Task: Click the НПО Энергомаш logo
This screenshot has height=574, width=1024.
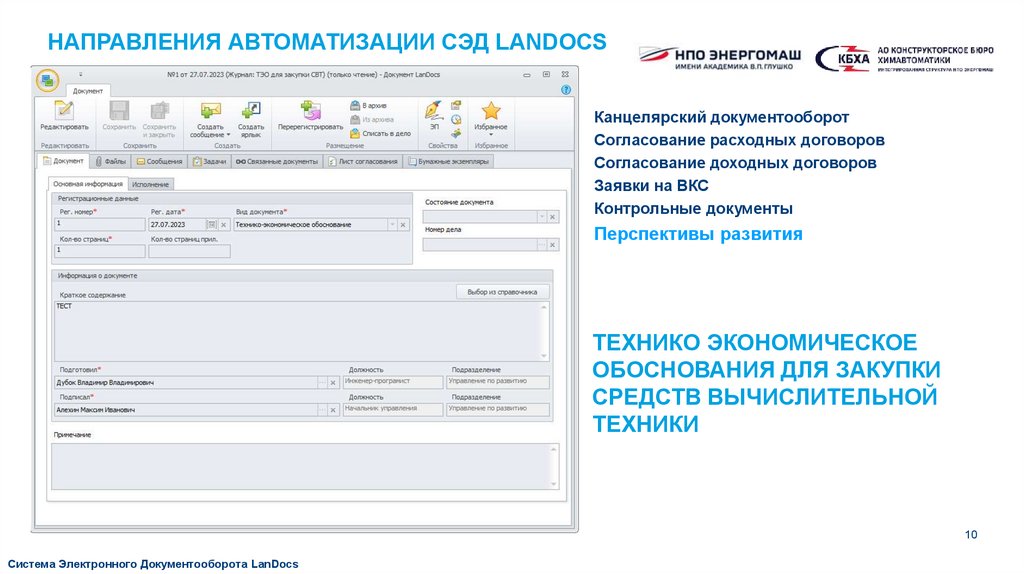Action: point(719,57)
